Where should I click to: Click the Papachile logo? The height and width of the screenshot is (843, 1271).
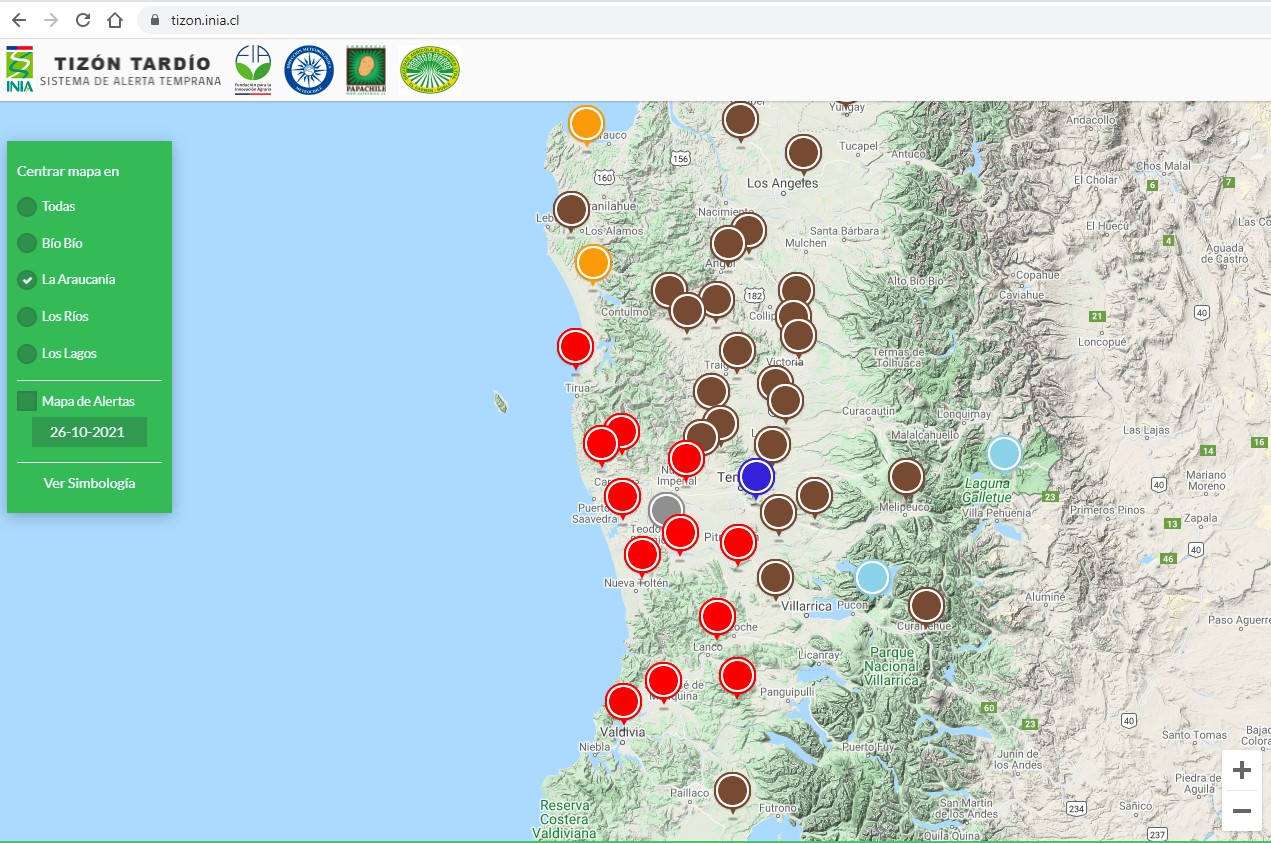(x=366, y=70)
